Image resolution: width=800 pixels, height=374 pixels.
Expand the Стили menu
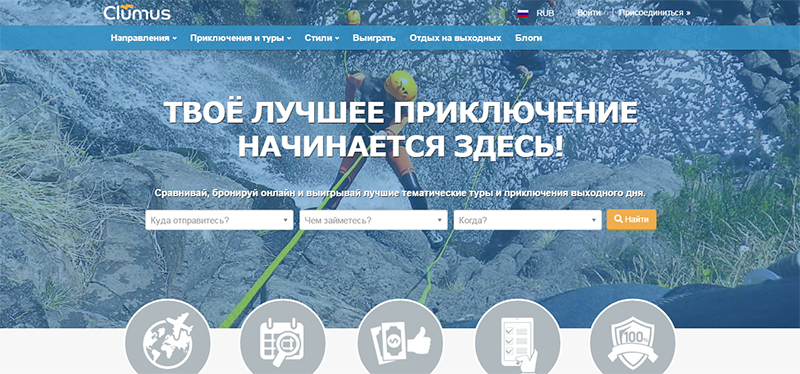pyautogui.click(x=322, y=38)
